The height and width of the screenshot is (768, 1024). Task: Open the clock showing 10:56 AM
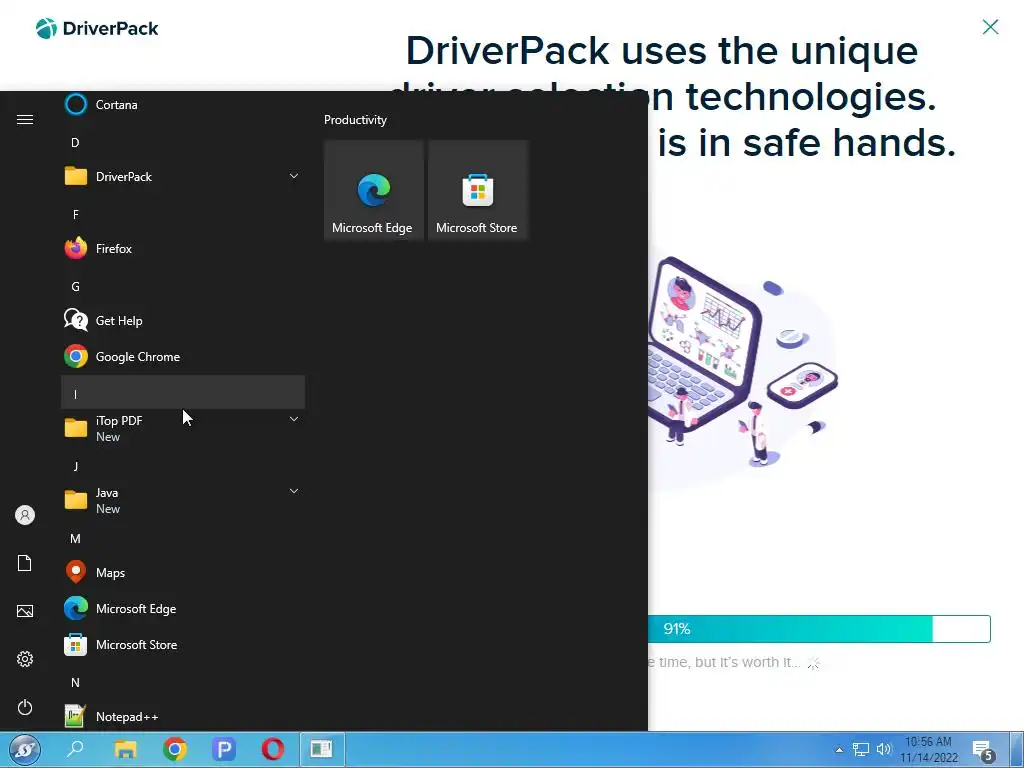click(929, 750)
